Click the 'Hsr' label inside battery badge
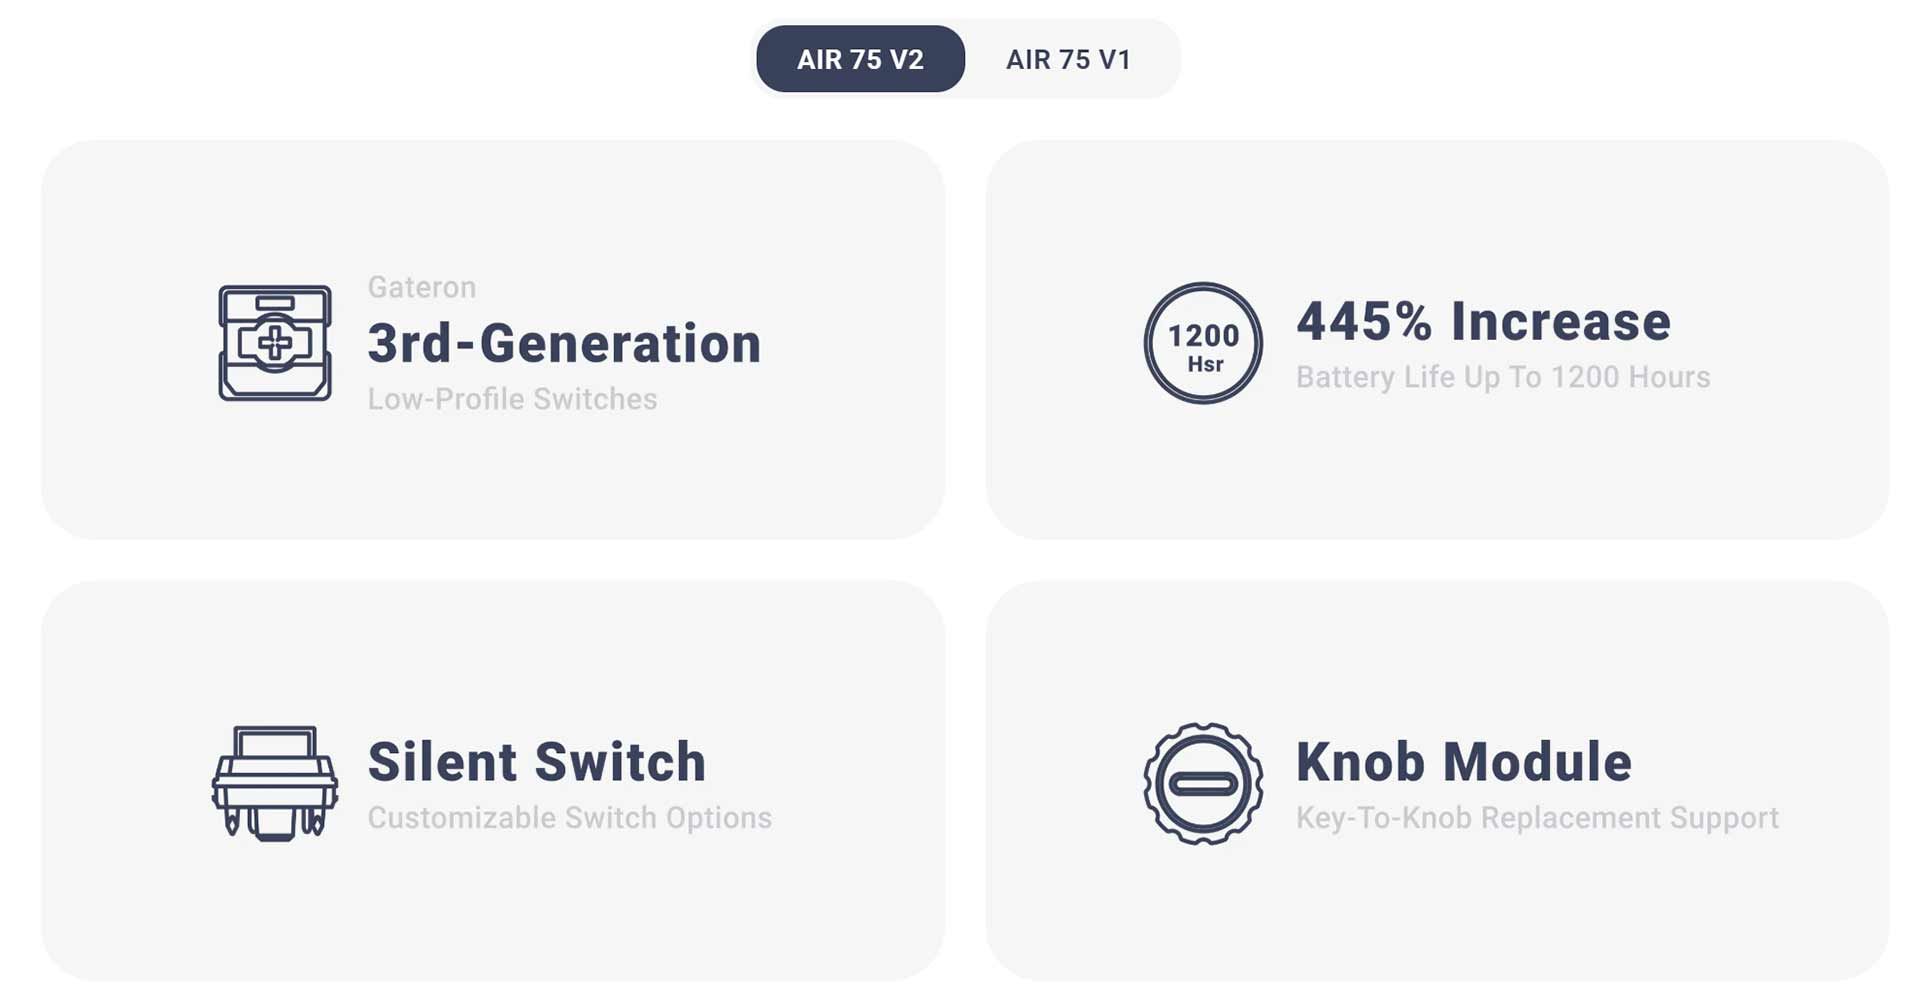Screen dimensions: 1920x999 1205,365
